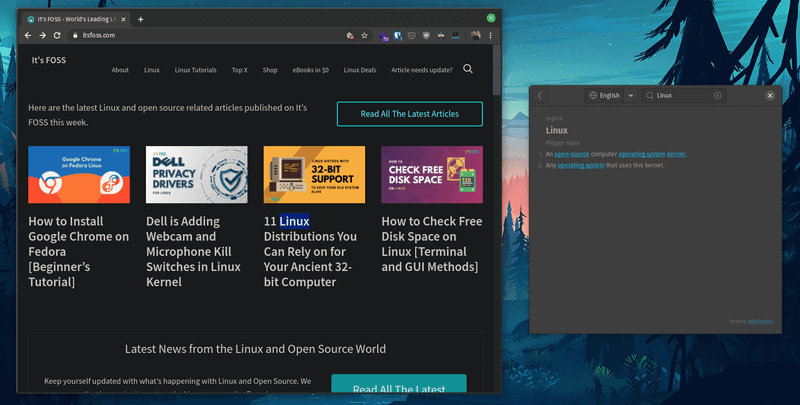This screenshot has width=800, height=405.
Task: Open the 32-Bit Support article thumbnail
Action: pos(314,174)
